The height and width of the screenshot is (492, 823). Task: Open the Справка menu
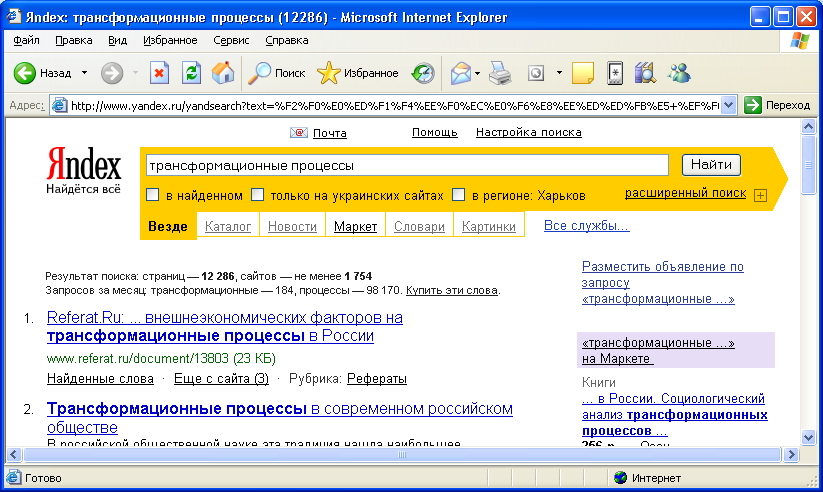287,40
